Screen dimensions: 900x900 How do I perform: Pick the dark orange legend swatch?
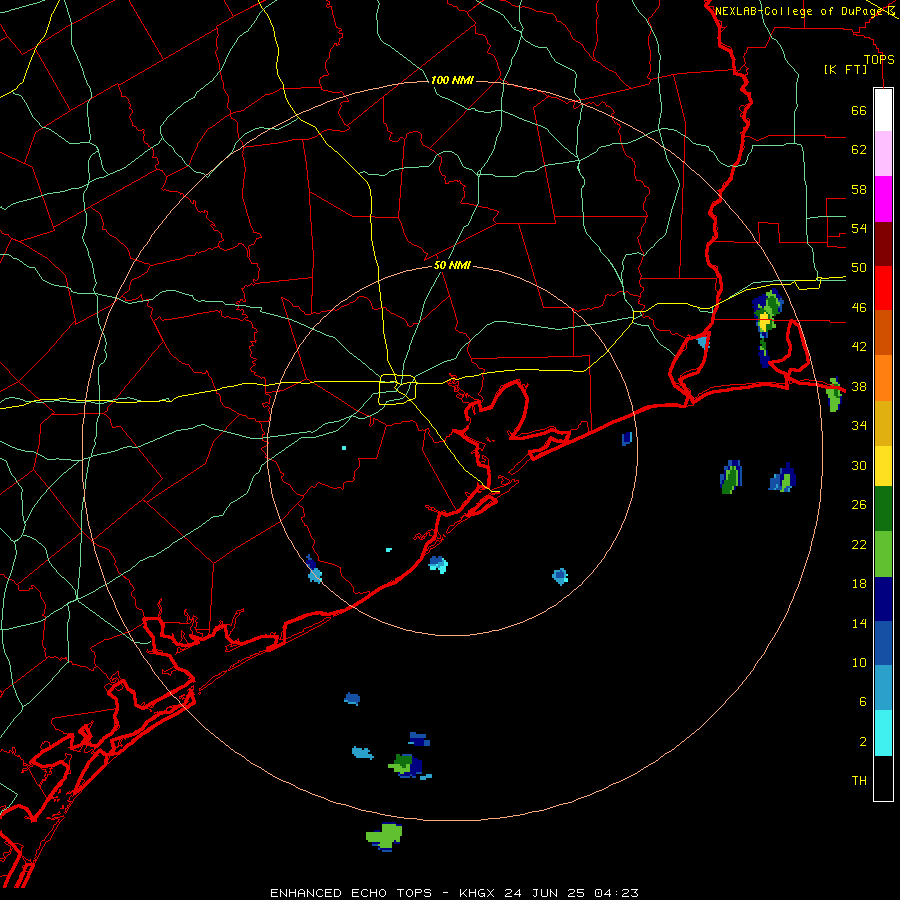point(883,332)
